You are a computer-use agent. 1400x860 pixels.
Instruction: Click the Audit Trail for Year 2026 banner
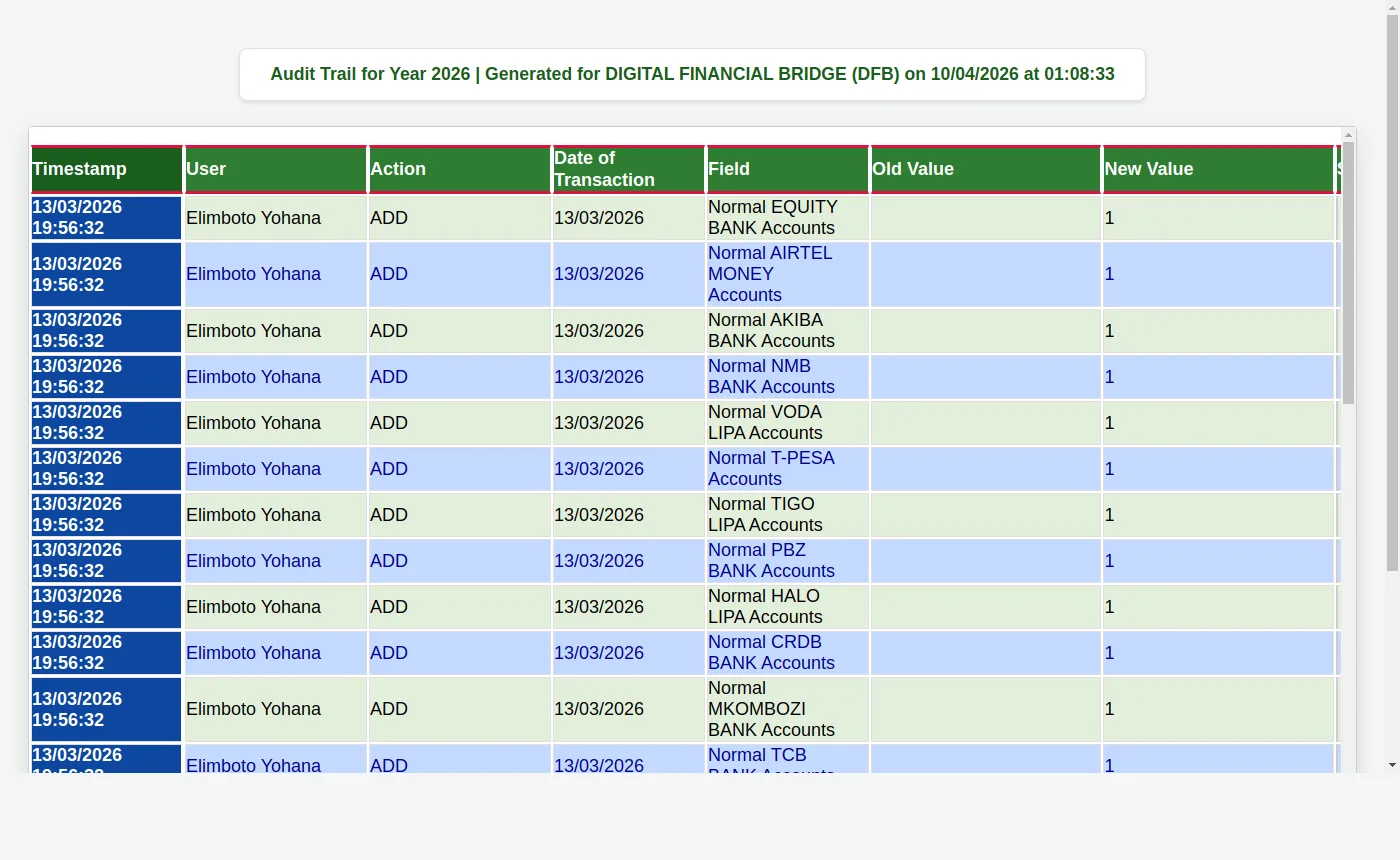click(x=692, y=74)
